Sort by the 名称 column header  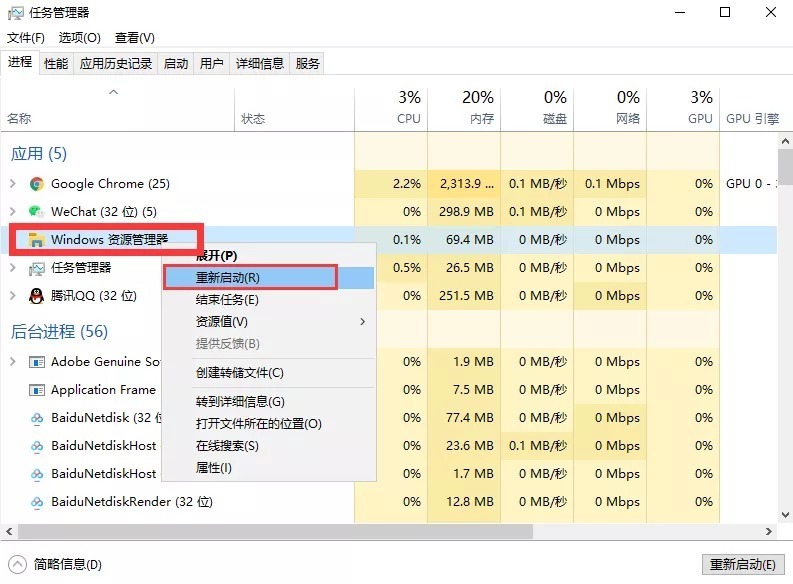117,110
